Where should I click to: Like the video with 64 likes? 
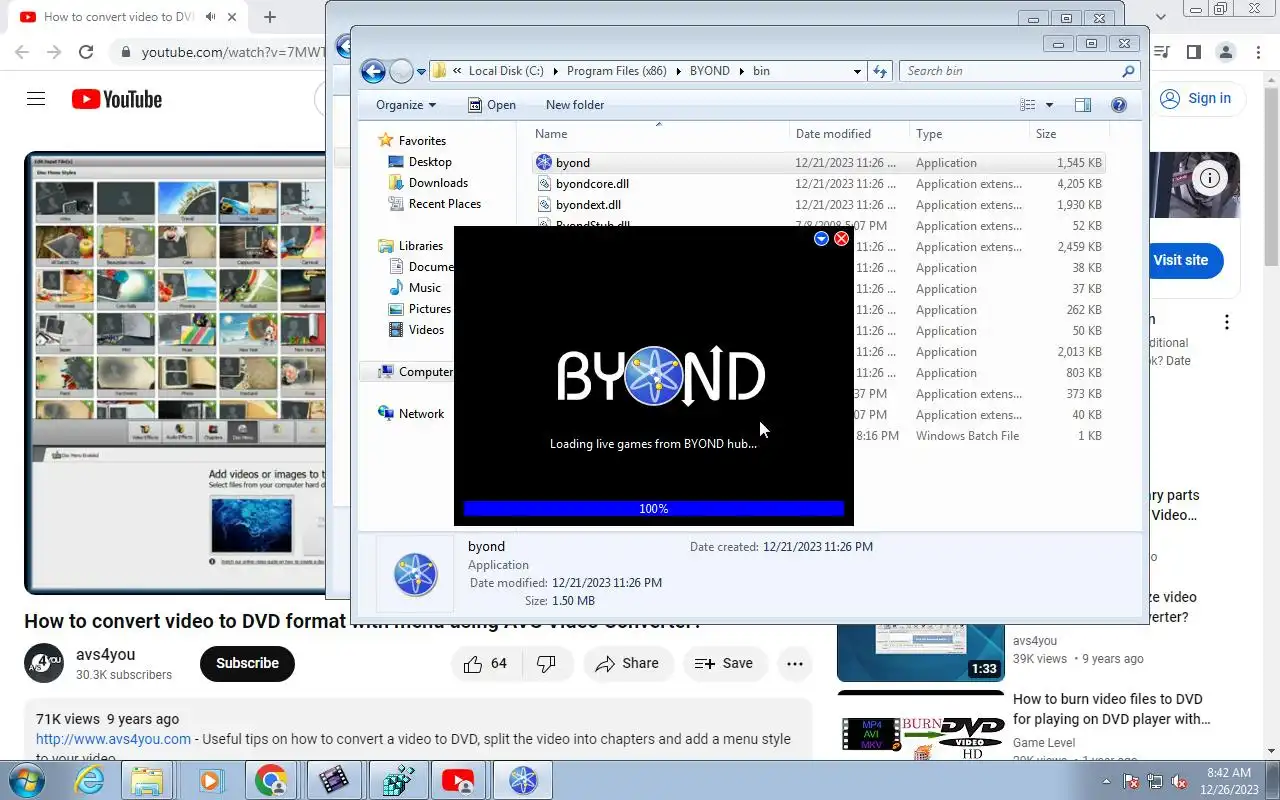coord(485,663)
